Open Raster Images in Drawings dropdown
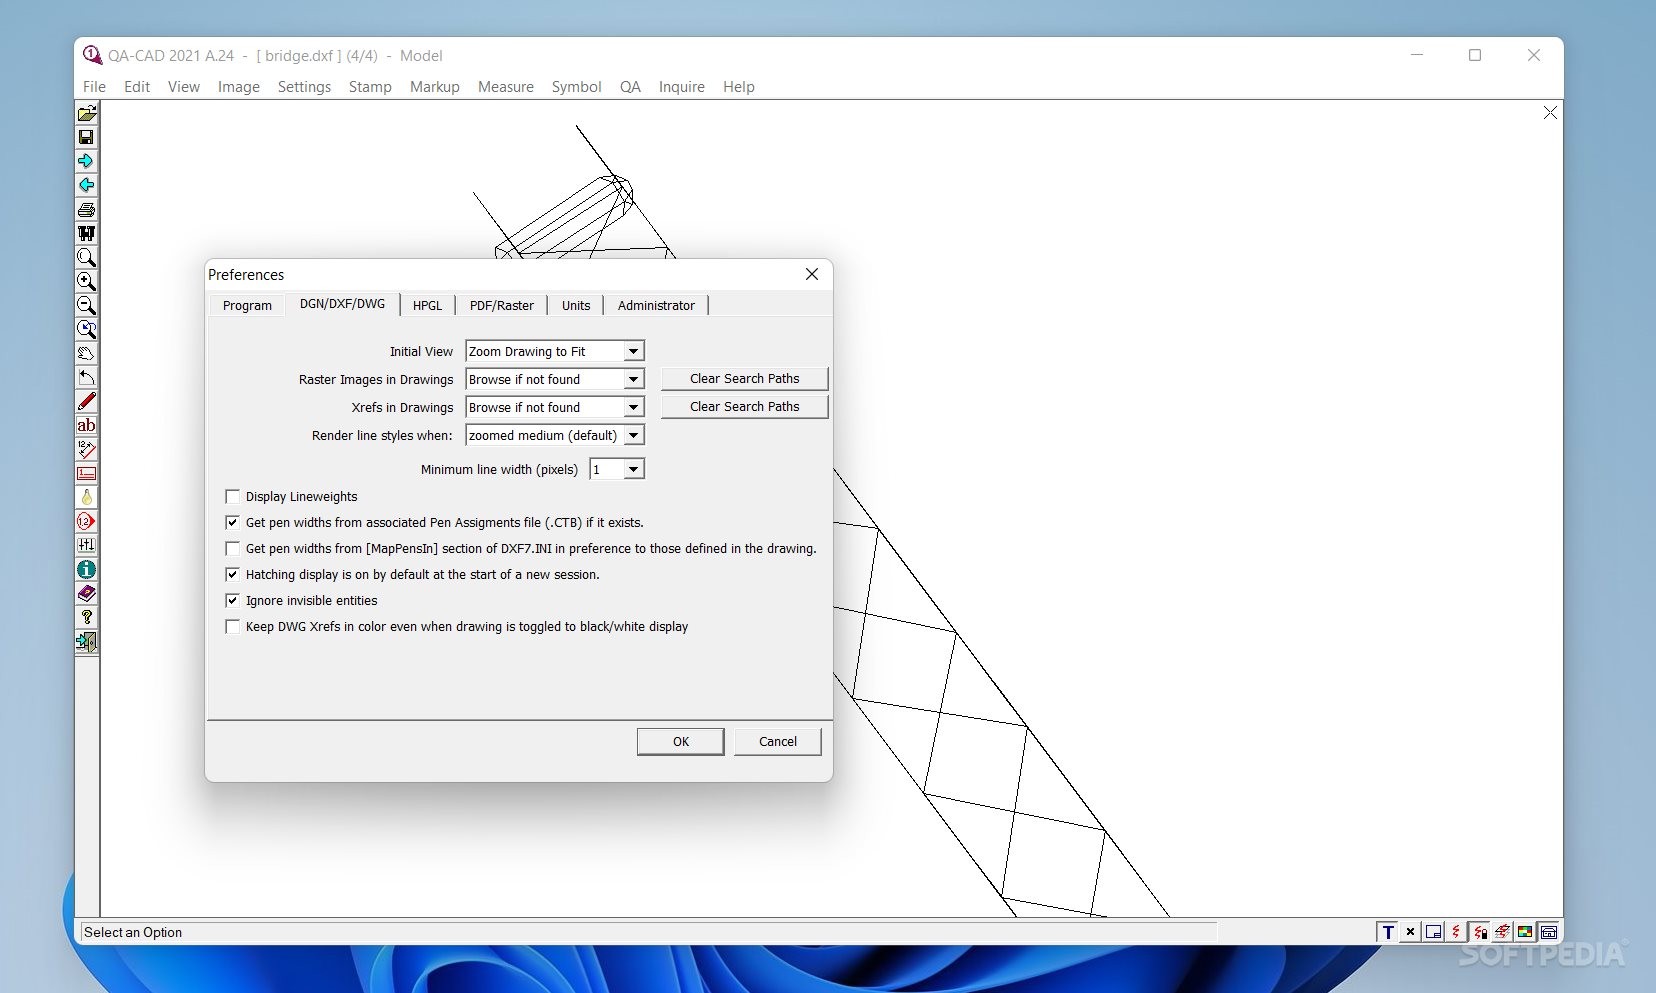 (x=633, y=379)
